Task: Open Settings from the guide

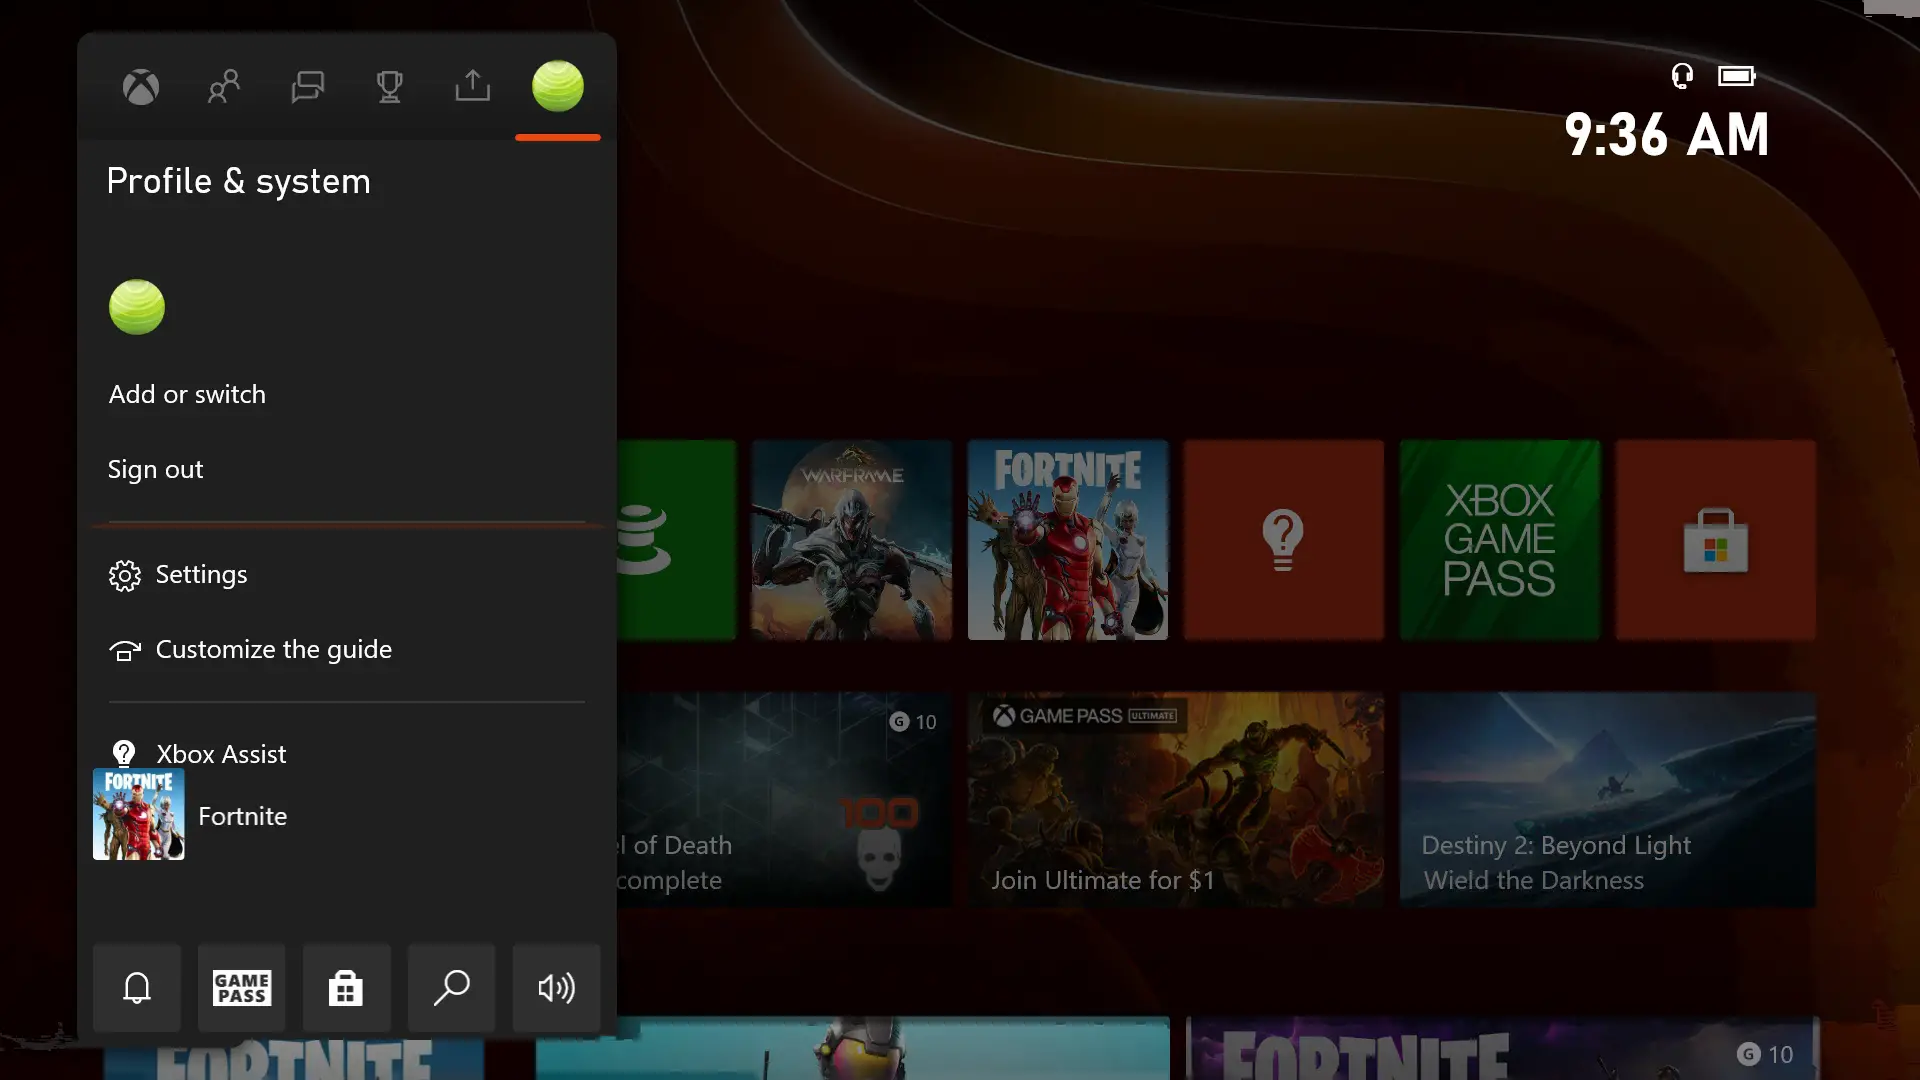Action: pos(200,575)
